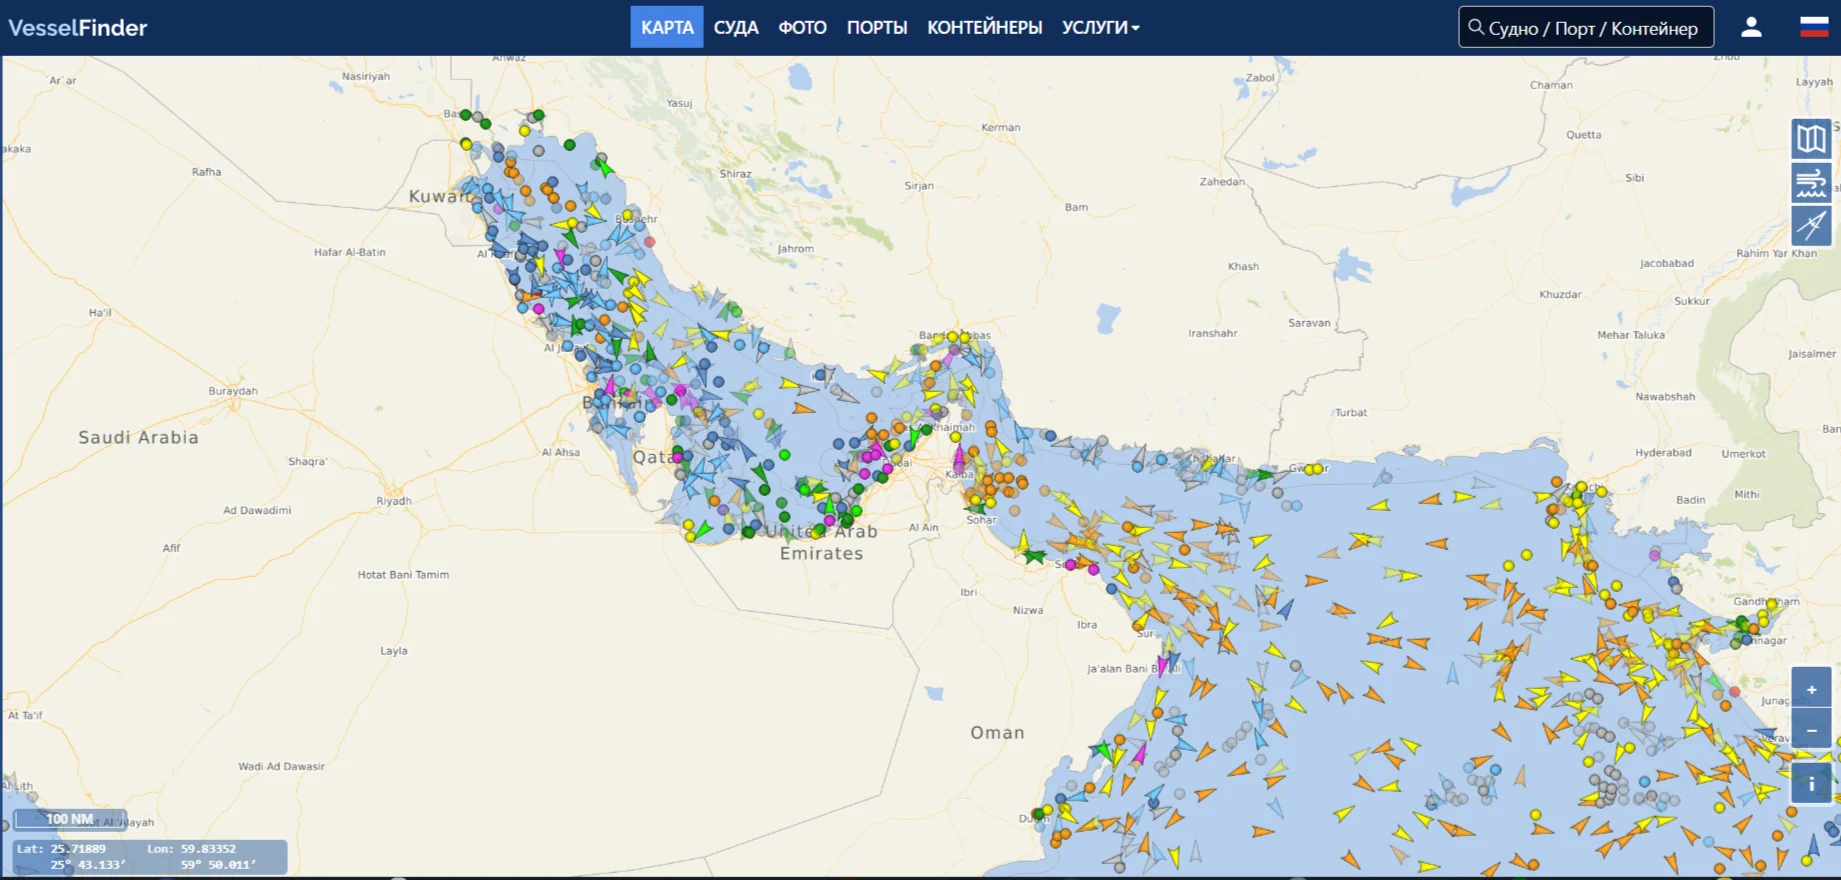Click the Zahedan label

click(1222, 182)
